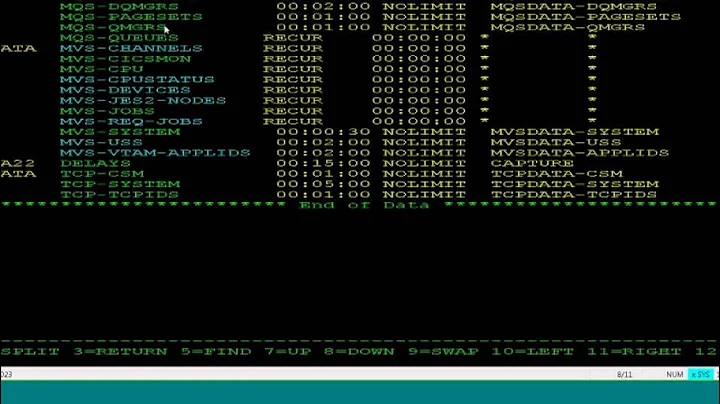Select the MVS-CPU entry

pos(101,69)
